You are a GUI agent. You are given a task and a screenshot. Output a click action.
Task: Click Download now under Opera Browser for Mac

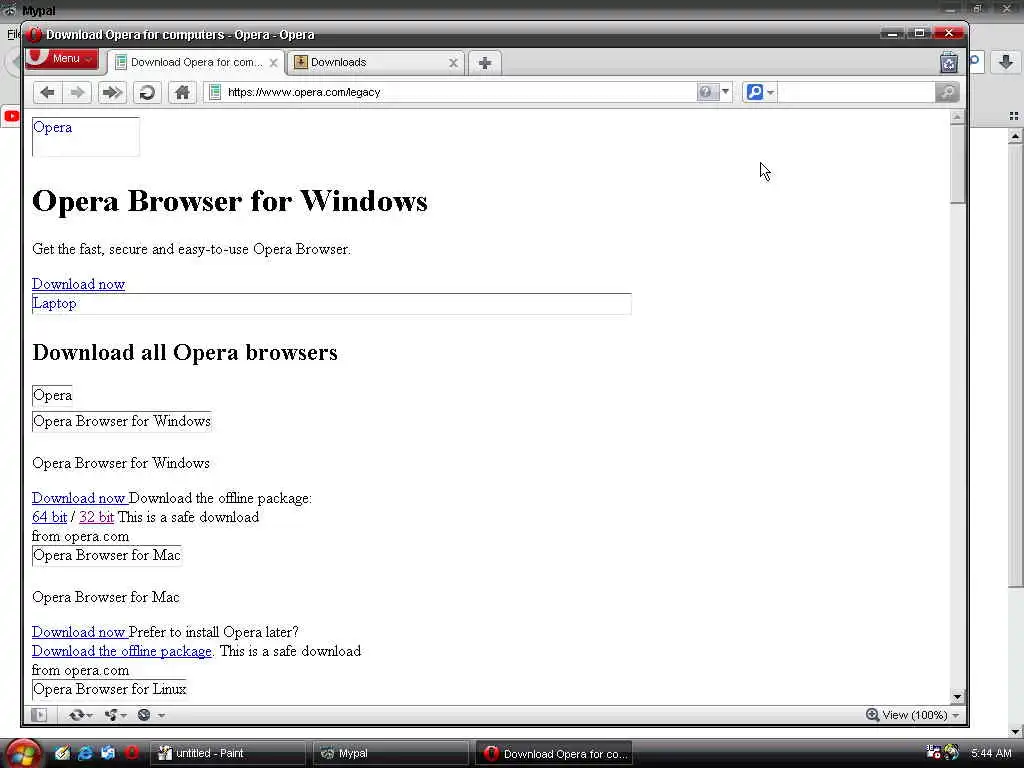[x=79, y=632]
